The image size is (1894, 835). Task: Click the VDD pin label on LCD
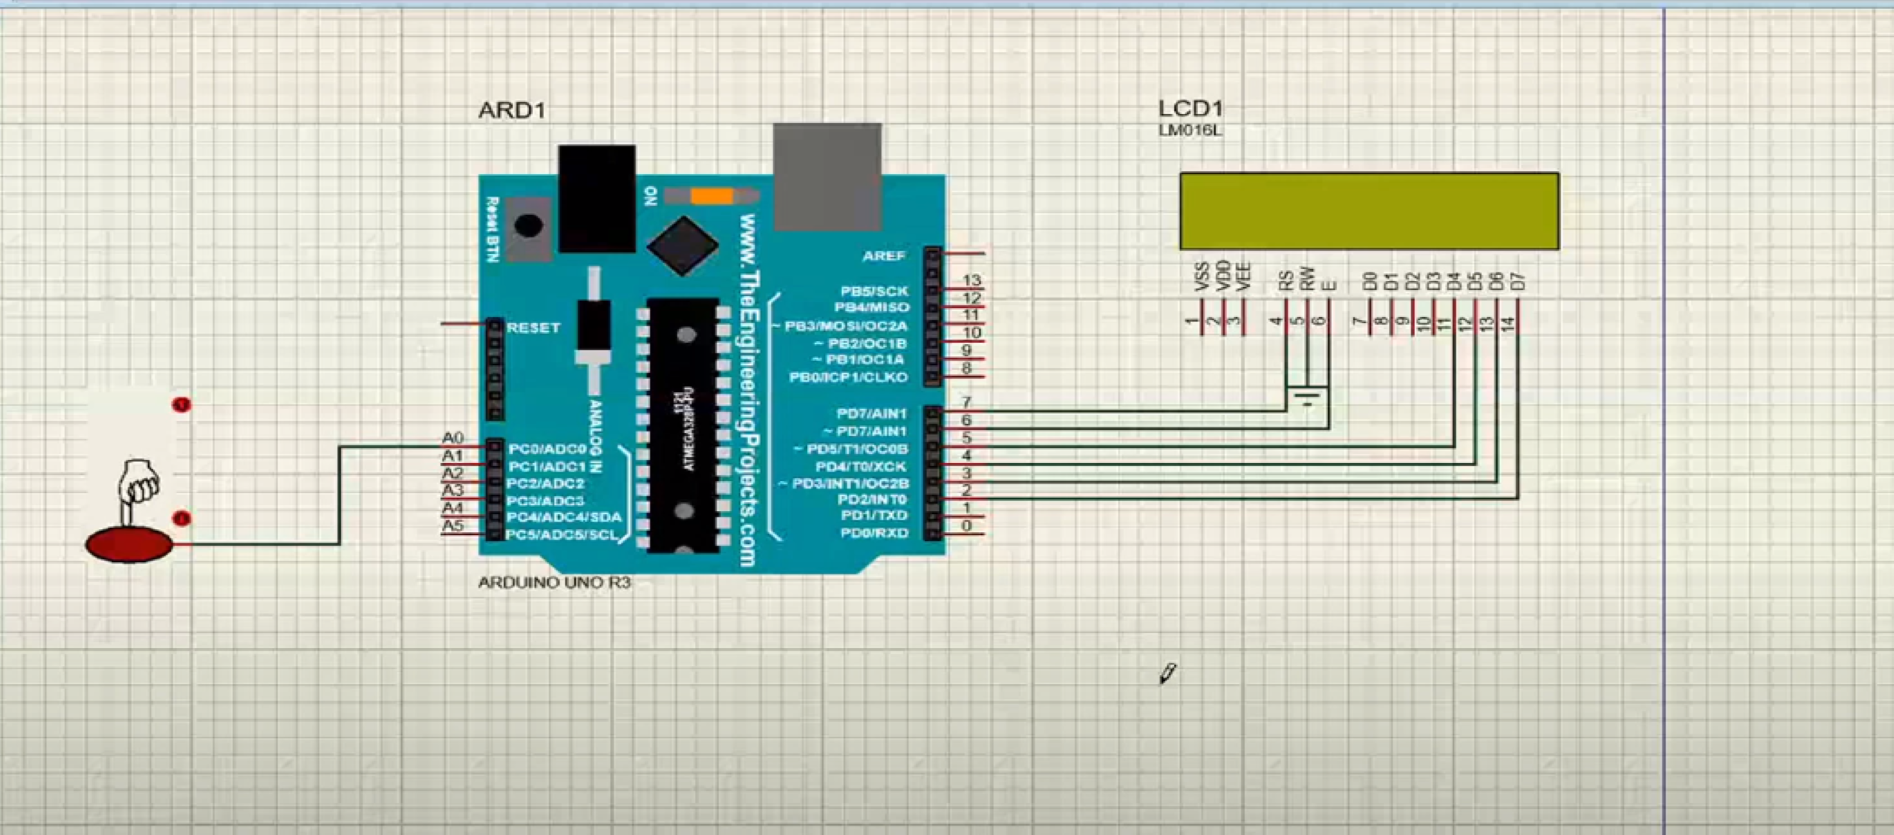pyautogui.click(x=1223, y=277)
